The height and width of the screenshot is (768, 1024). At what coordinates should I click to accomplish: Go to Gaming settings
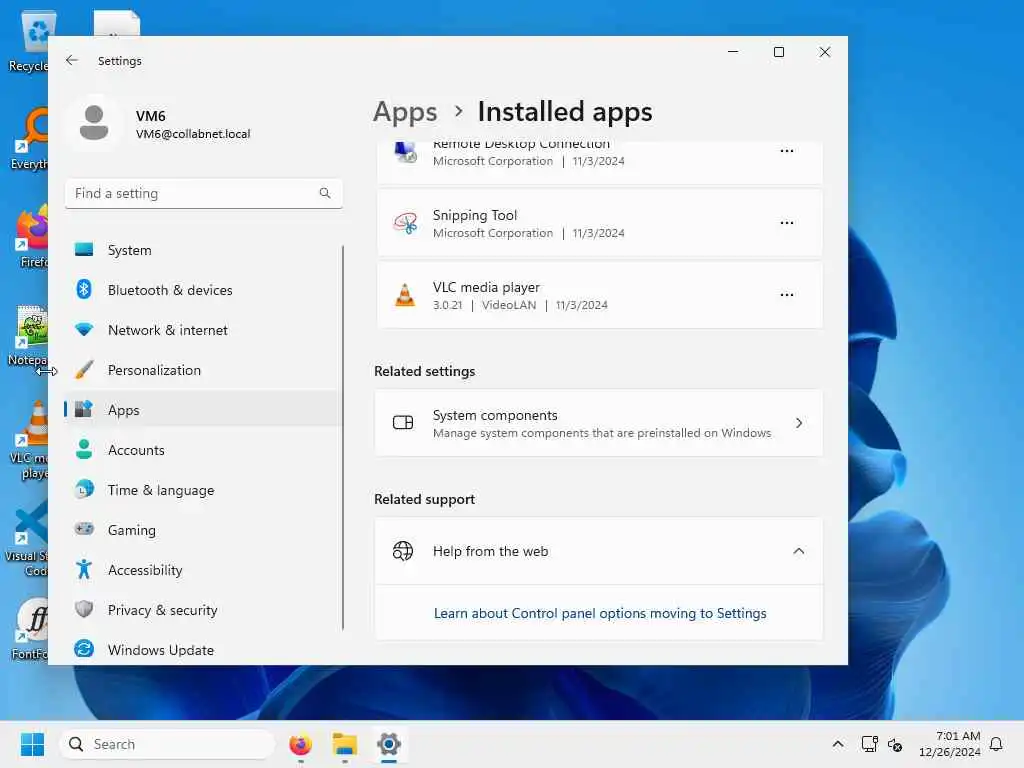pos(202,530)
